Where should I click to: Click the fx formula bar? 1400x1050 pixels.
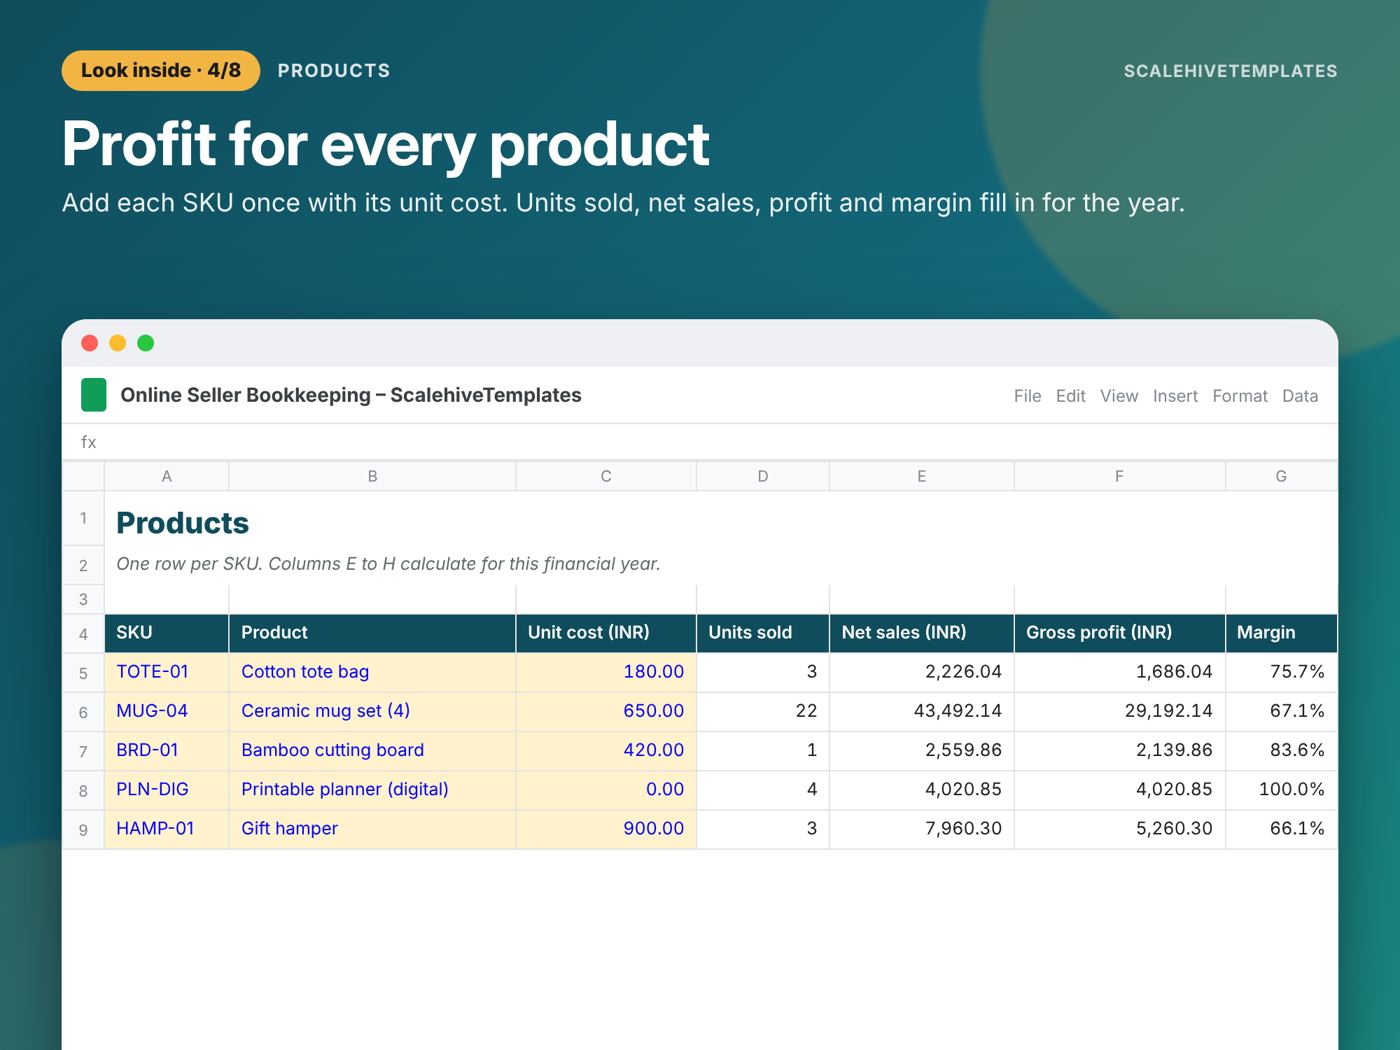(700, 442)
